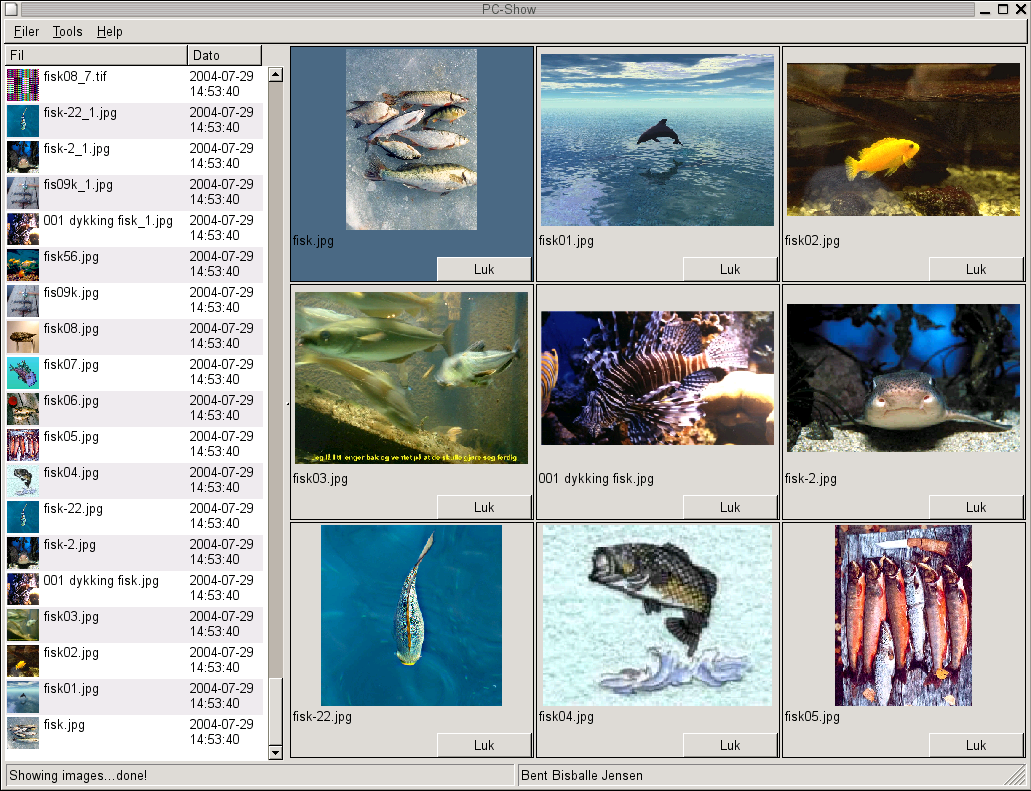Click the lionfish preview image

[x=657, y=378]
